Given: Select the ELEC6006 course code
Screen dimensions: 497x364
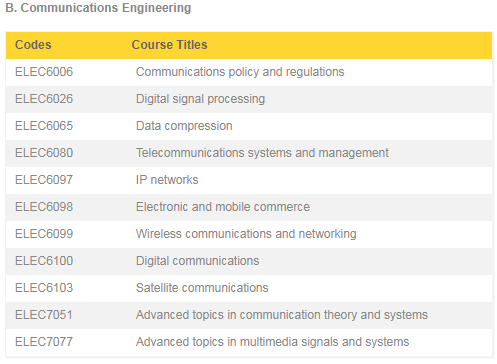Looking at the screenshot, I should point(44,72).
